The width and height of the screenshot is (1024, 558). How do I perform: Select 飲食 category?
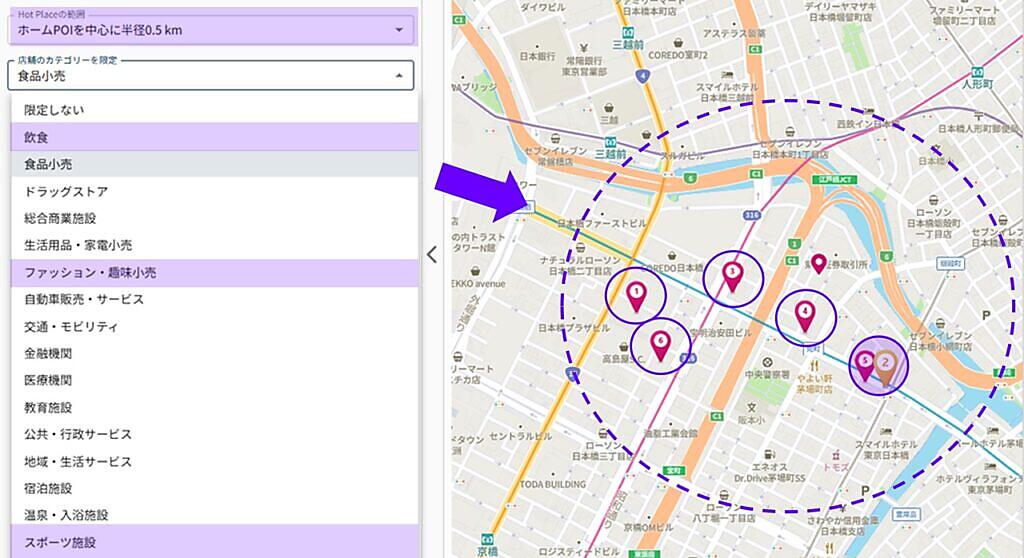coord(36,136)
